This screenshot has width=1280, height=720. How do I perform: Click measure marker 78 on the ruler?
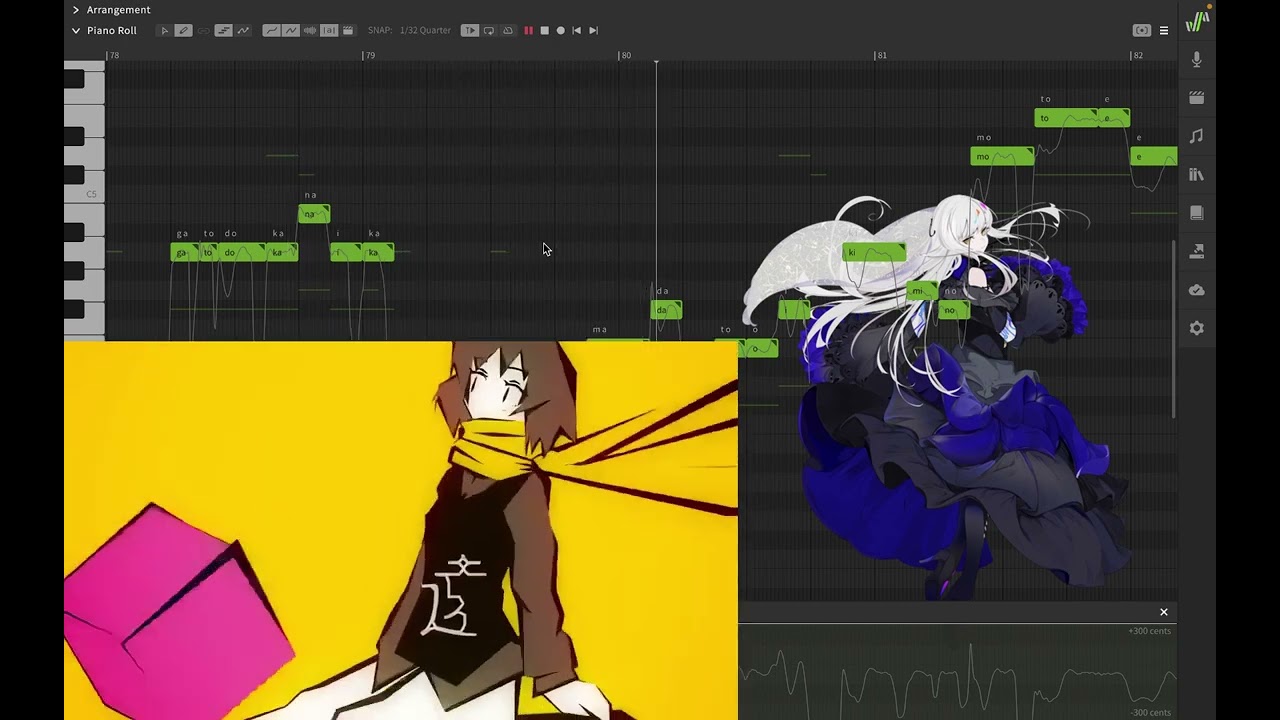(114, 55)
